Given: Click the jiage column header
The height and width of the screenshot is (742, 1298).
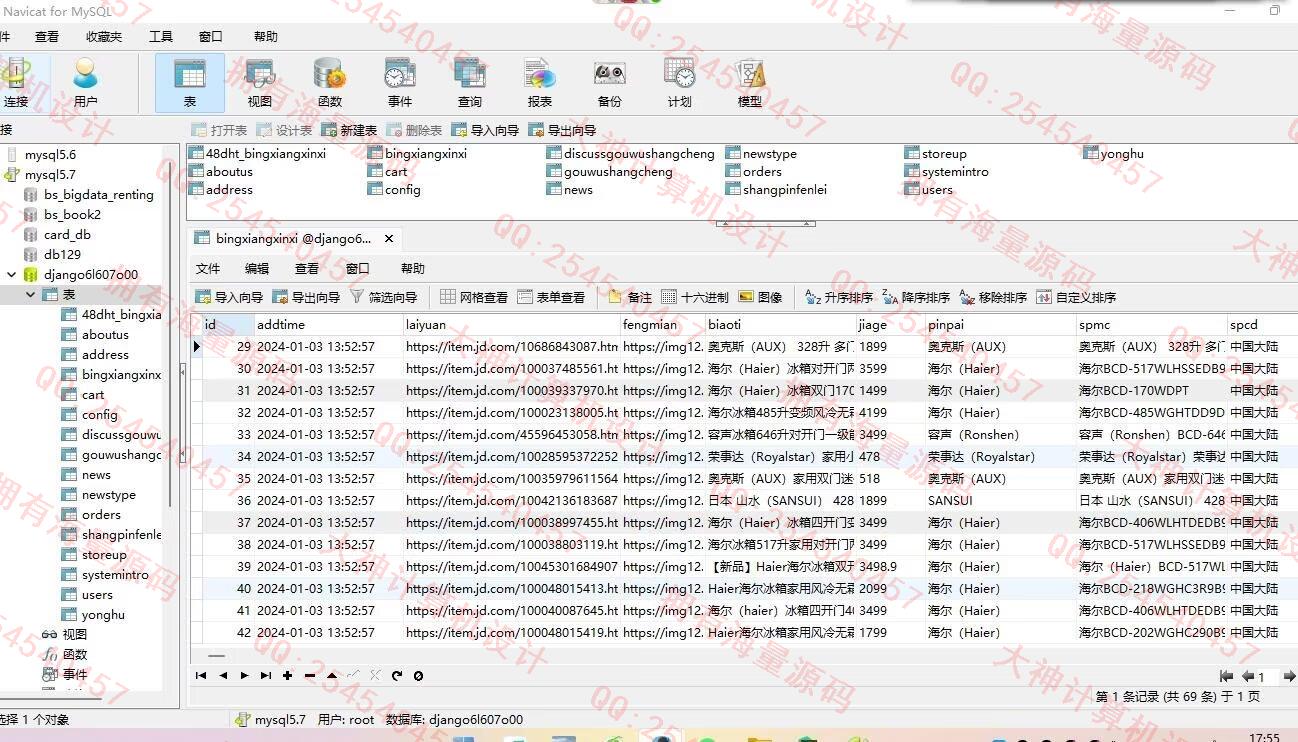Looking at the screenshot, I should [890, 325].
